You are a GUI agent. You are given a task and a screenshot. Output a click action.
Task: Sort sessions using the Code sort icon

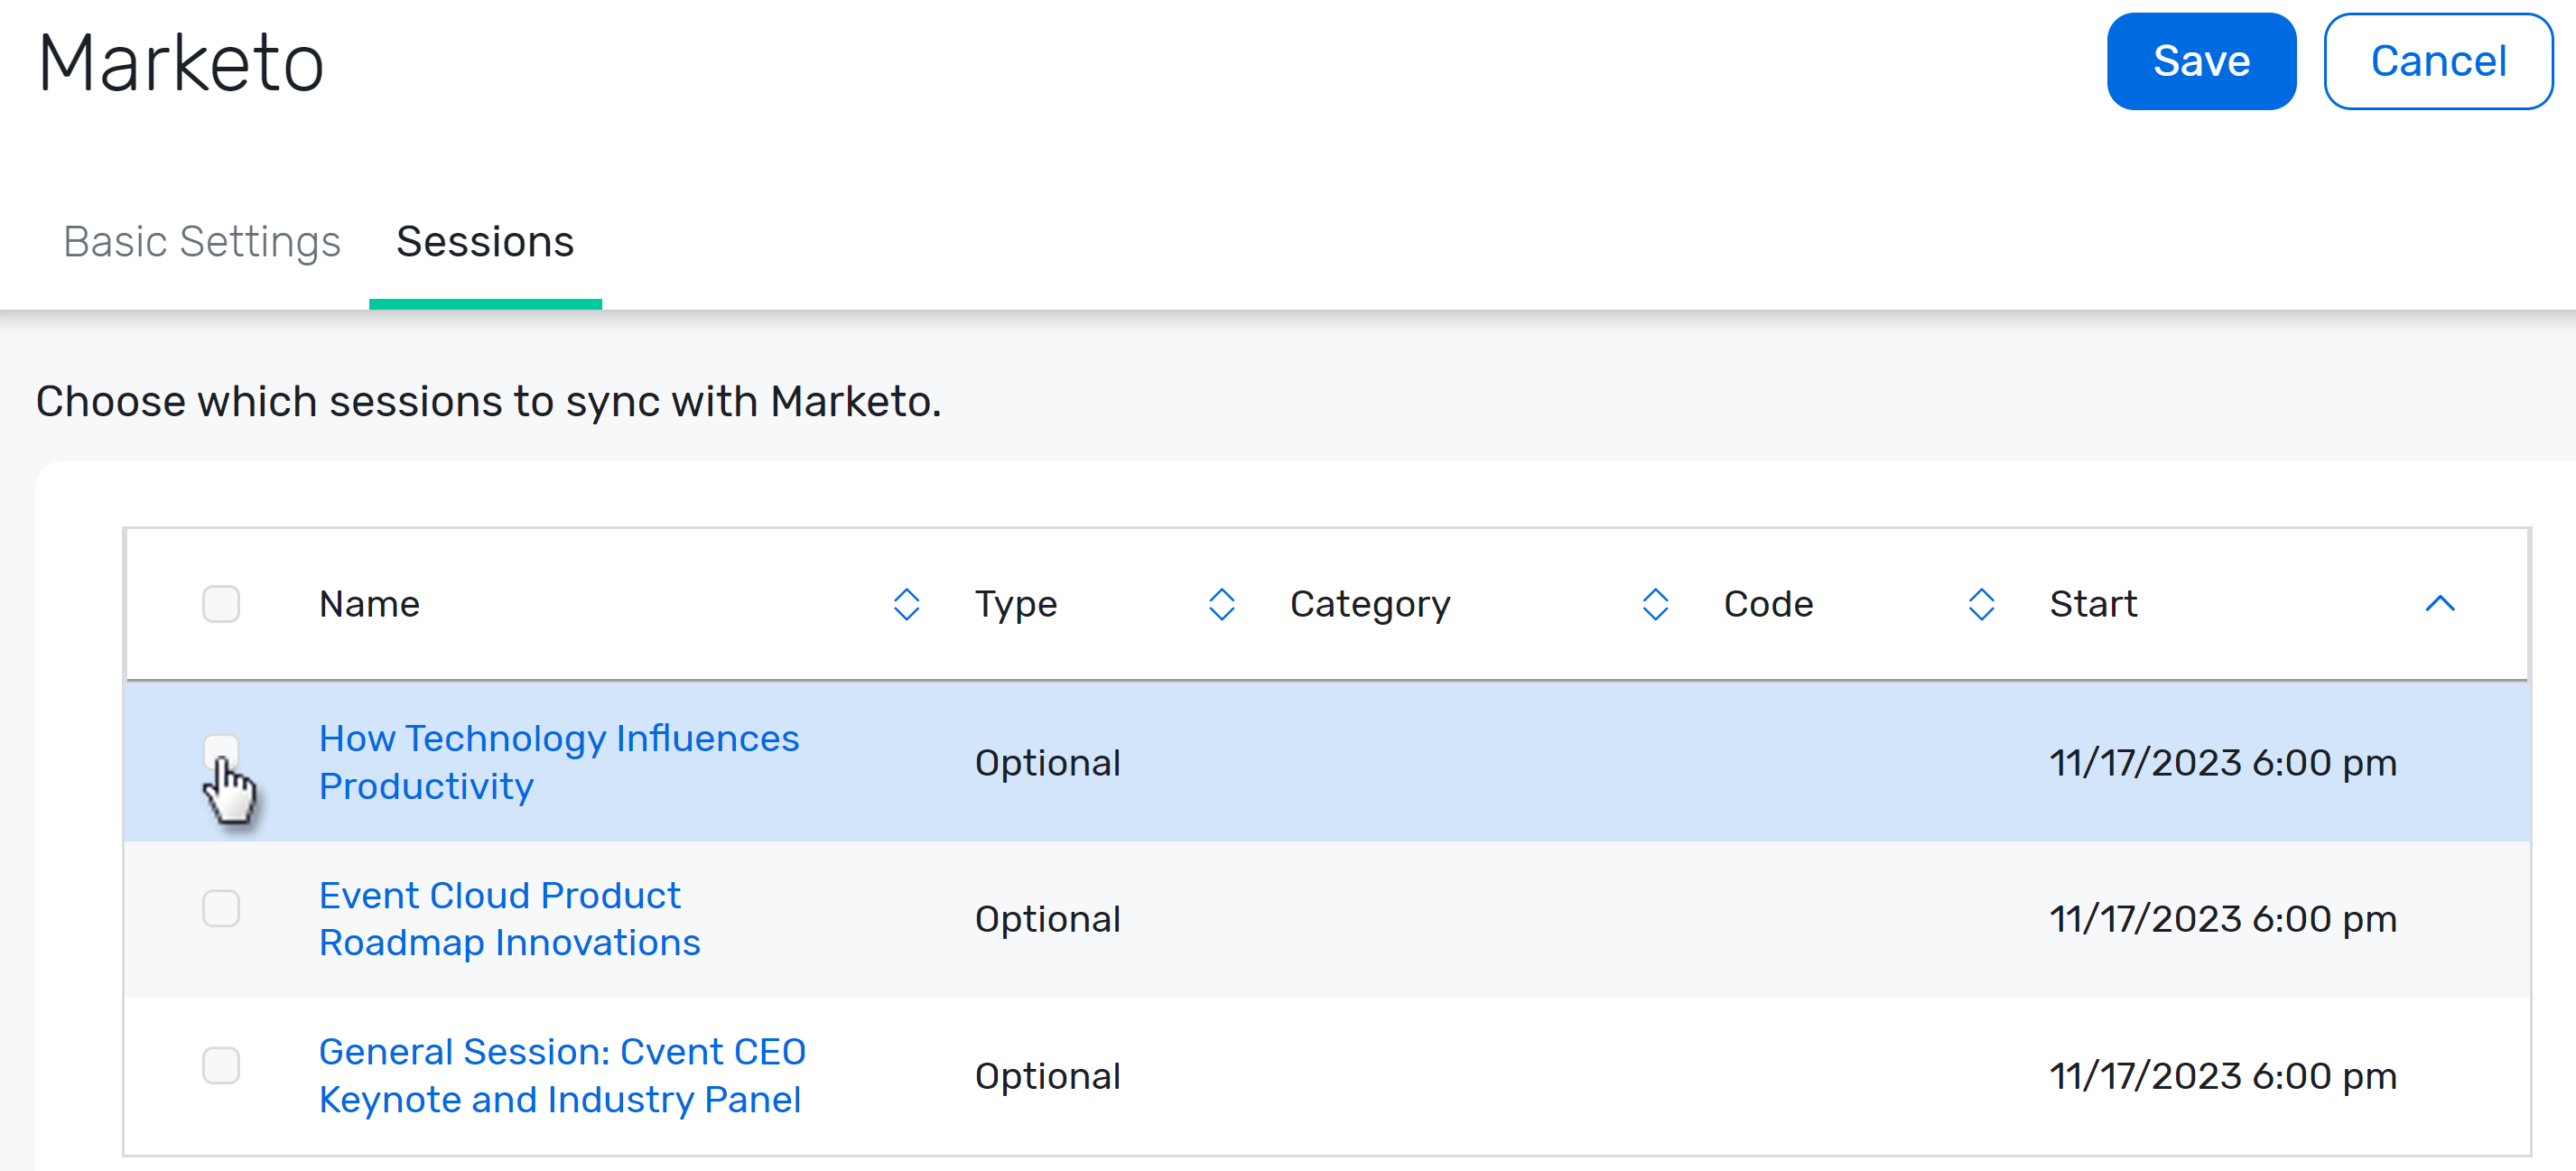pos(1981,603)
